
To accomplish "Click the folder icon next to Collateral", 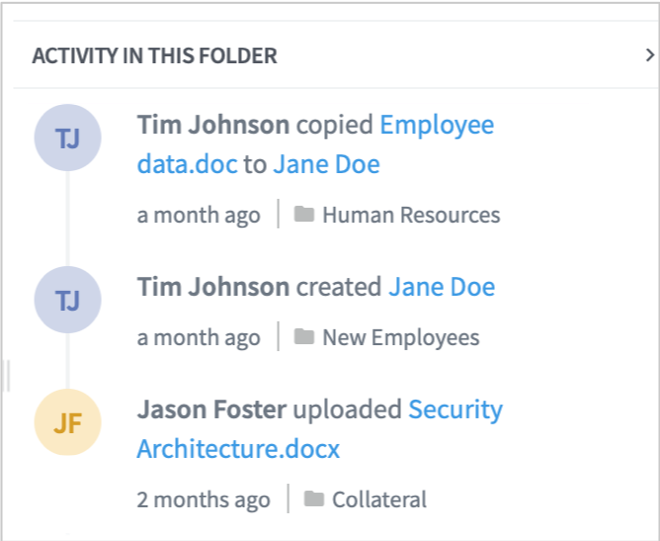I will tap(314, 499).
